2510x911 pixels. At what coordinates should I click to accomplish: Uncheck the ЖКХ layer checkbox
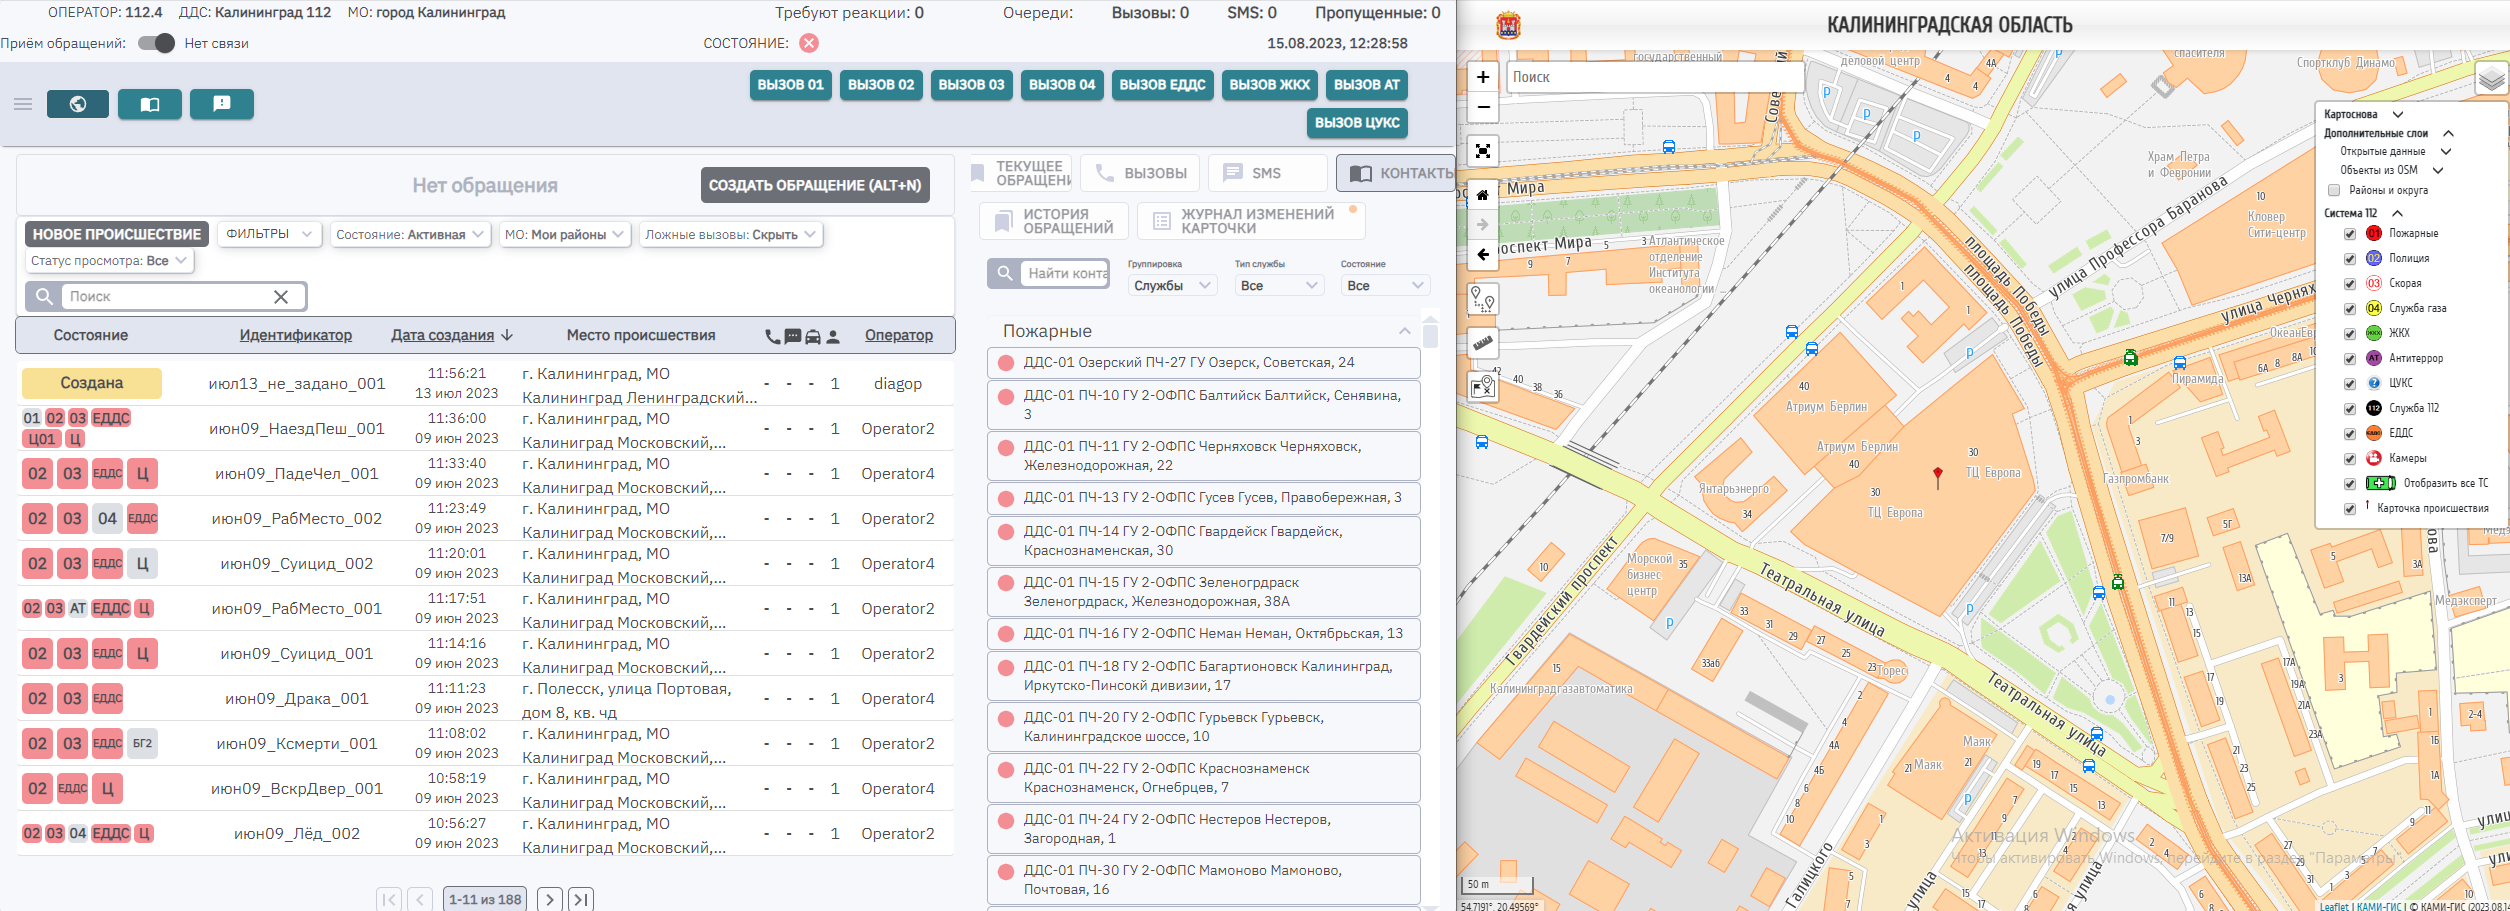click(2350, 334)
